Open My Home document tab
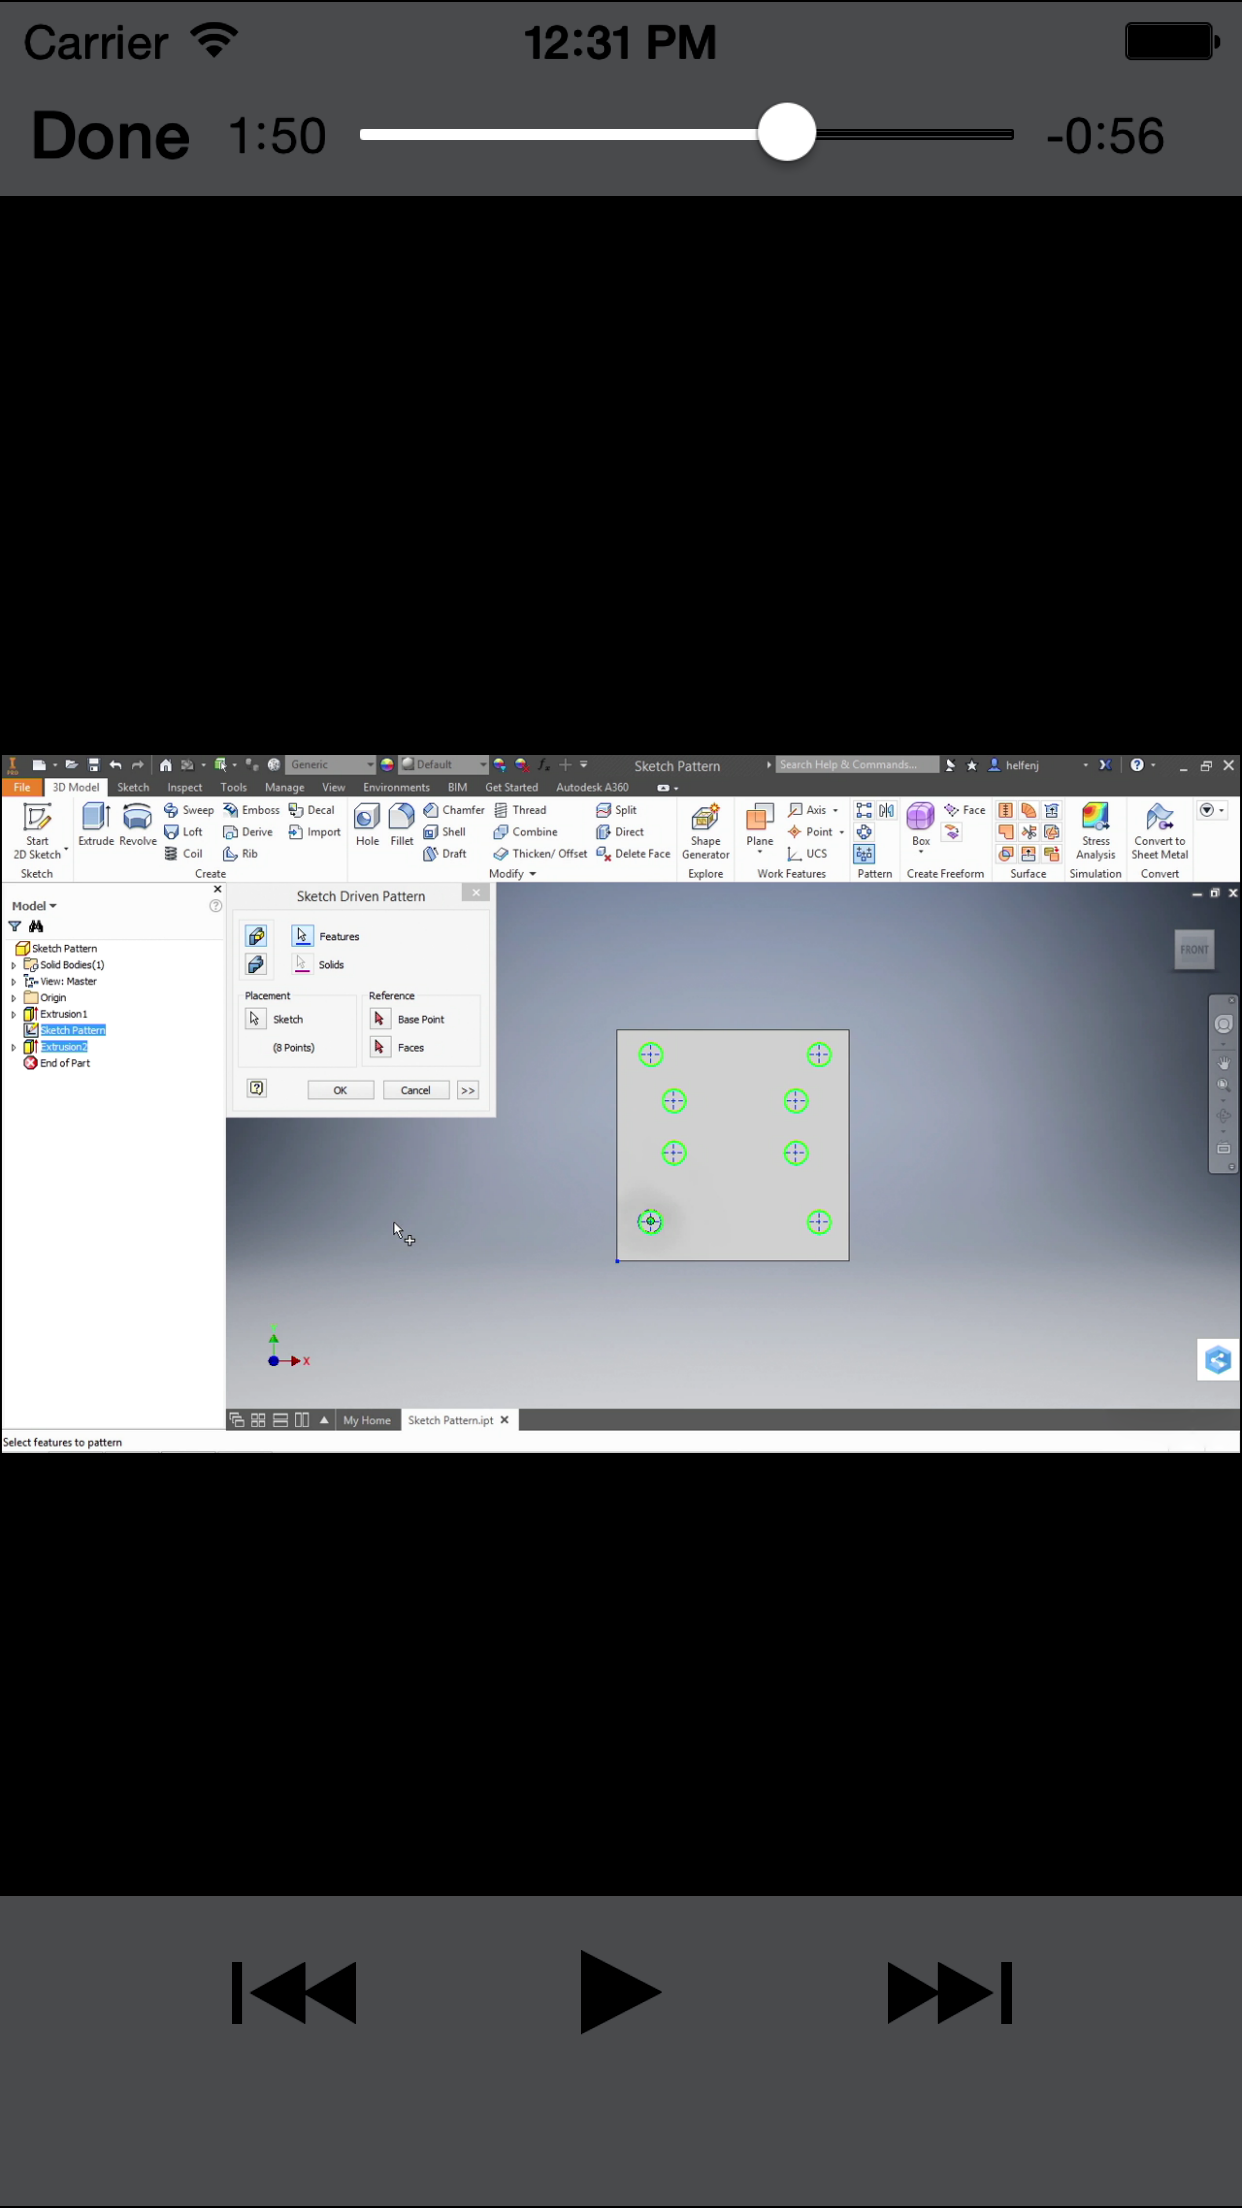This screenshot has width=1242, height=2208. [x=367, y=1420]
